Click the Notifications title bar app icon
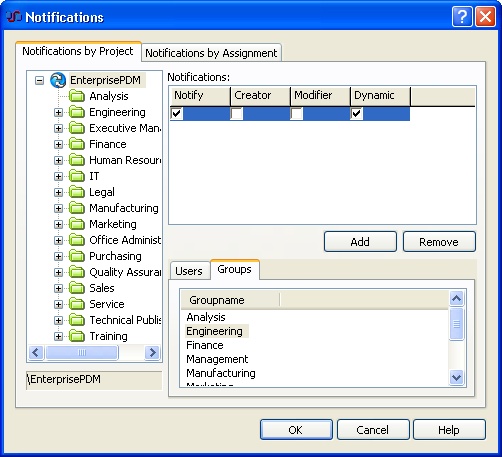The image size is (502, 457). [14, 16]
